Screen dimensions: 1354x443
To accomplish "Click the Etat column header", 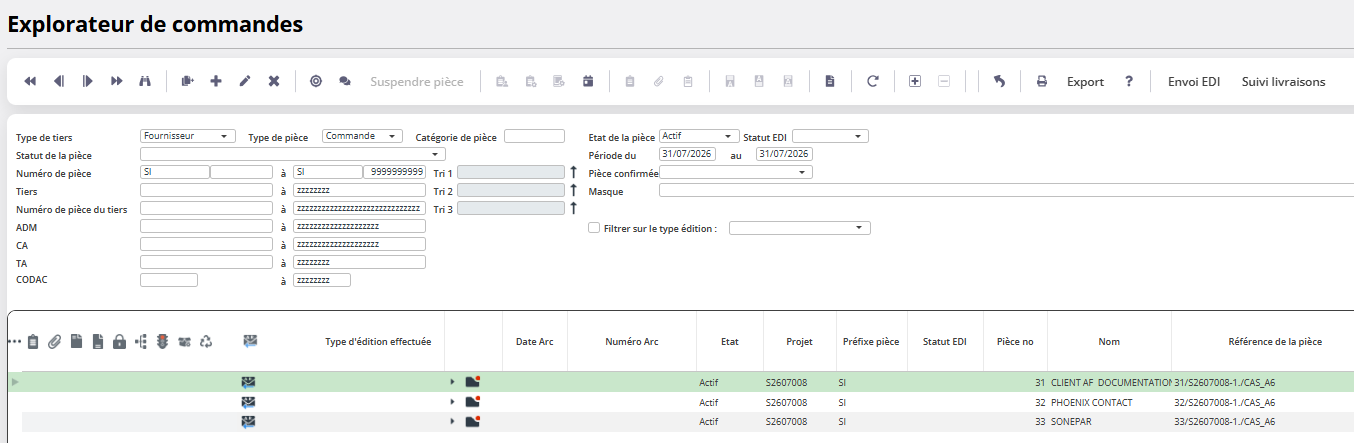I will [x=730, y=342].
